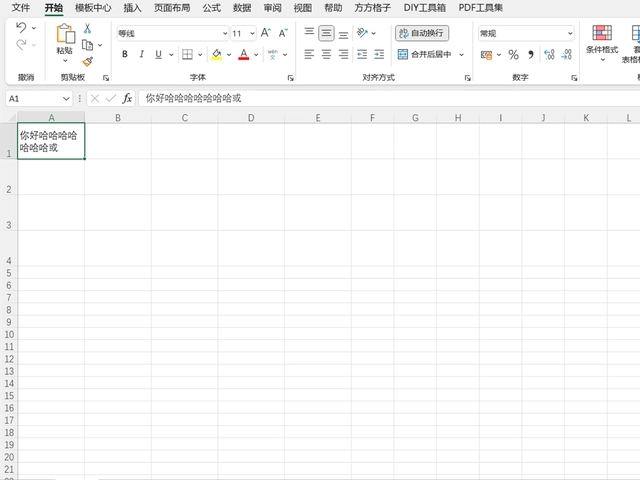
Task: Expand the Name Box dropdown
Action: [66, 98]
